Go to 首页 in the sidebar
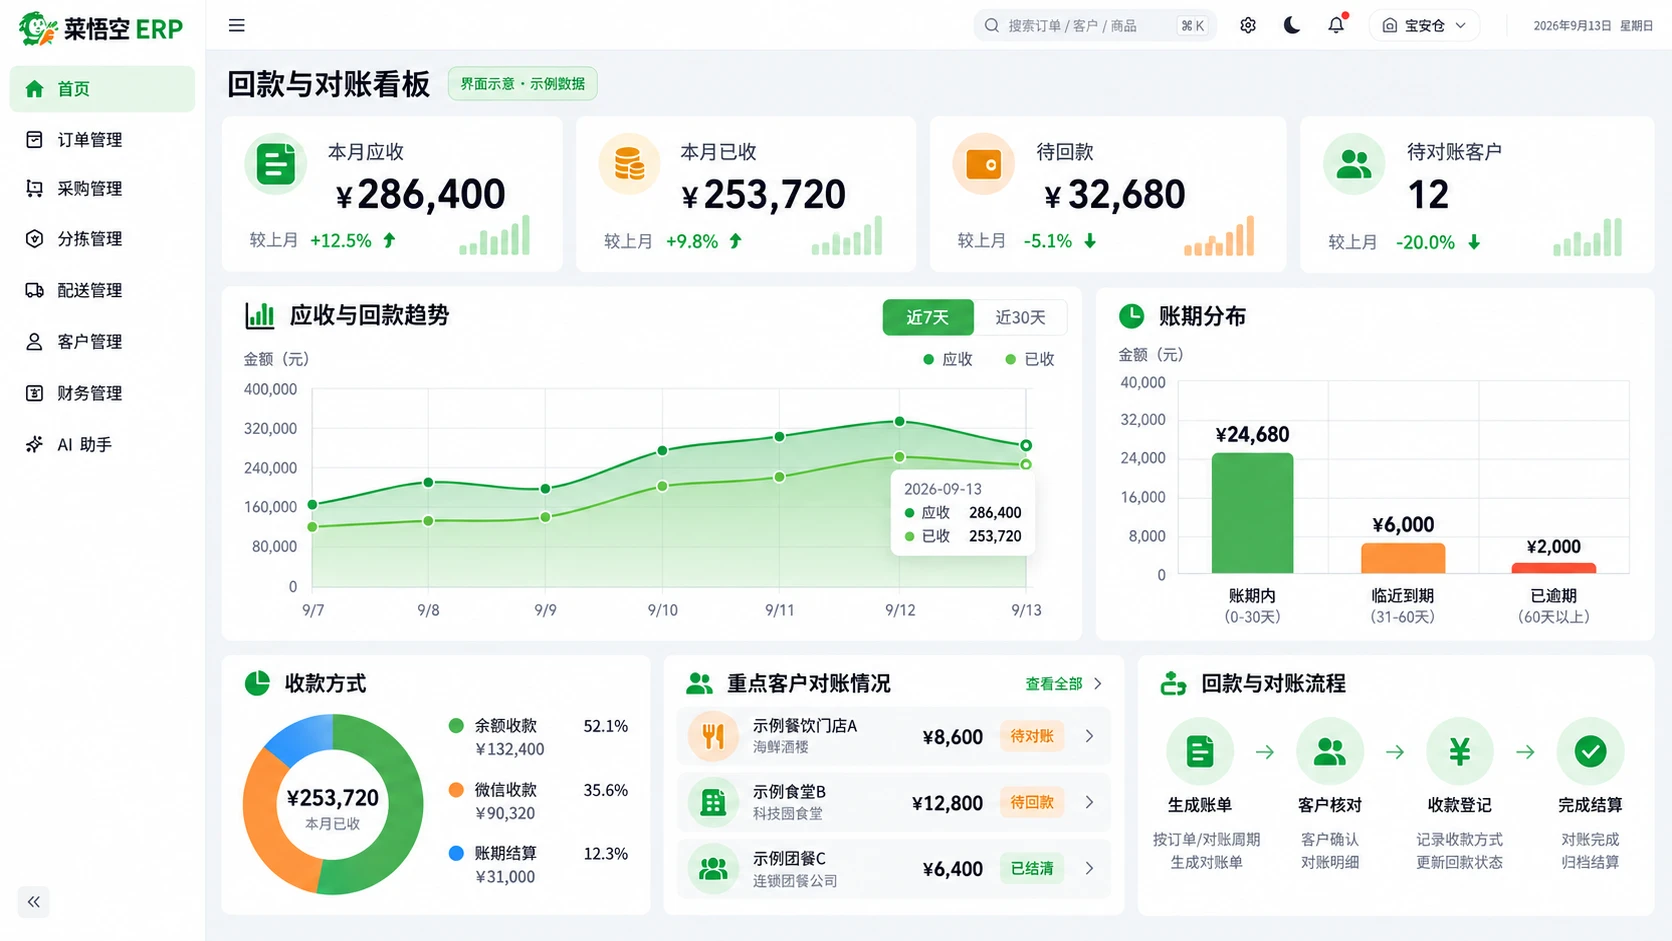The image size is (1672, 941). pyautogui.click(x=102, y=89)
